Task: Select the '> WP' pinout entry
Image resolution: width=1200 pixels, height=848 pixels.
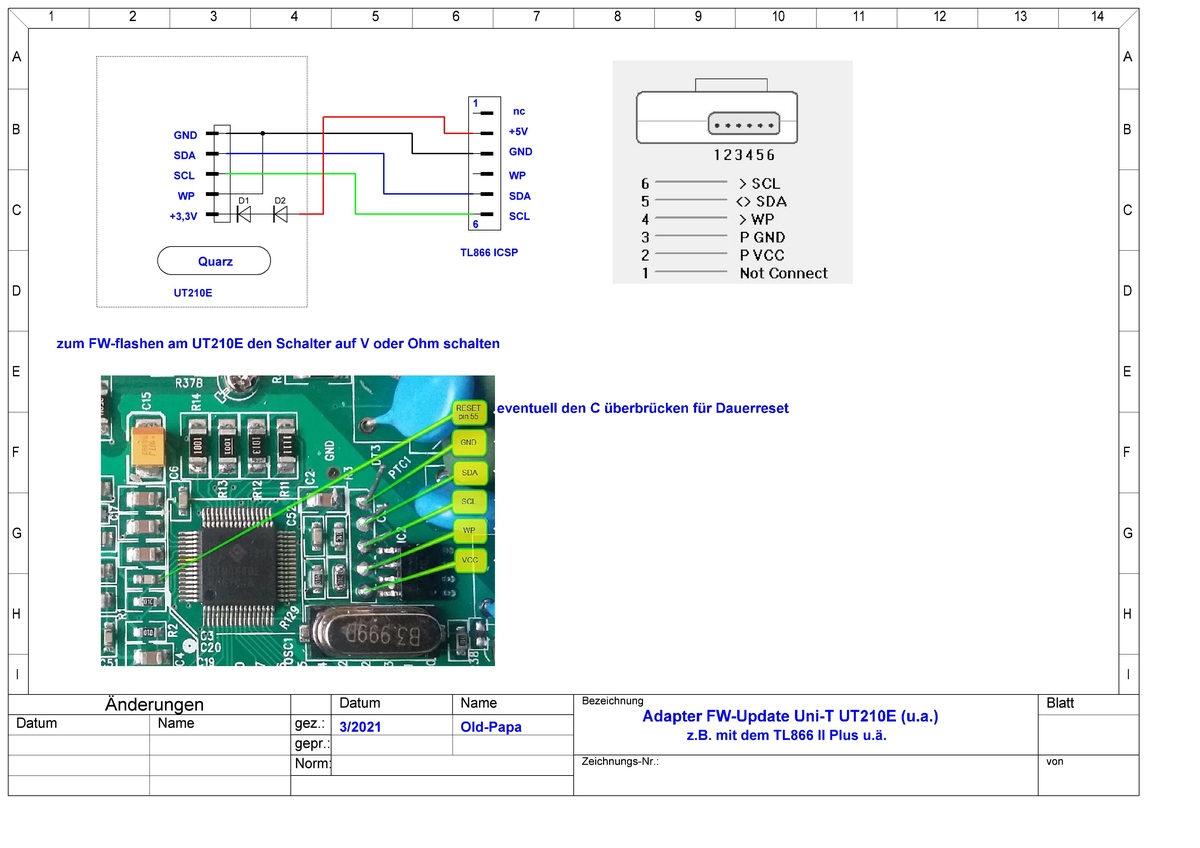Action: coord(756,219)
